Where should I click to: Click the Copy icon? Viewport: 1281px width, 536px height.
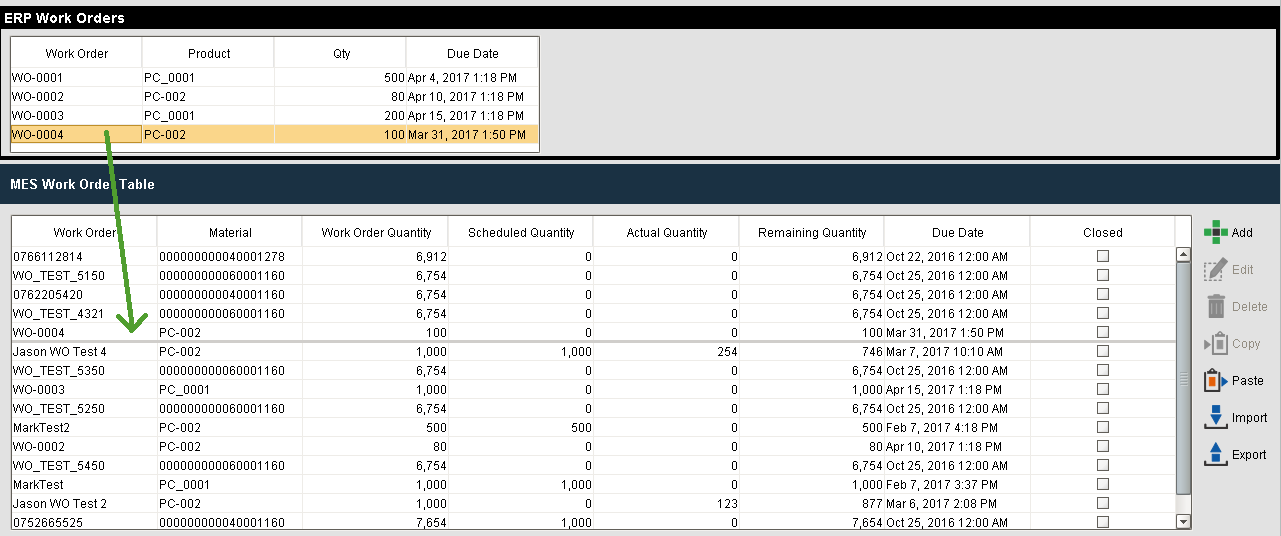[x=1215, y=344]
